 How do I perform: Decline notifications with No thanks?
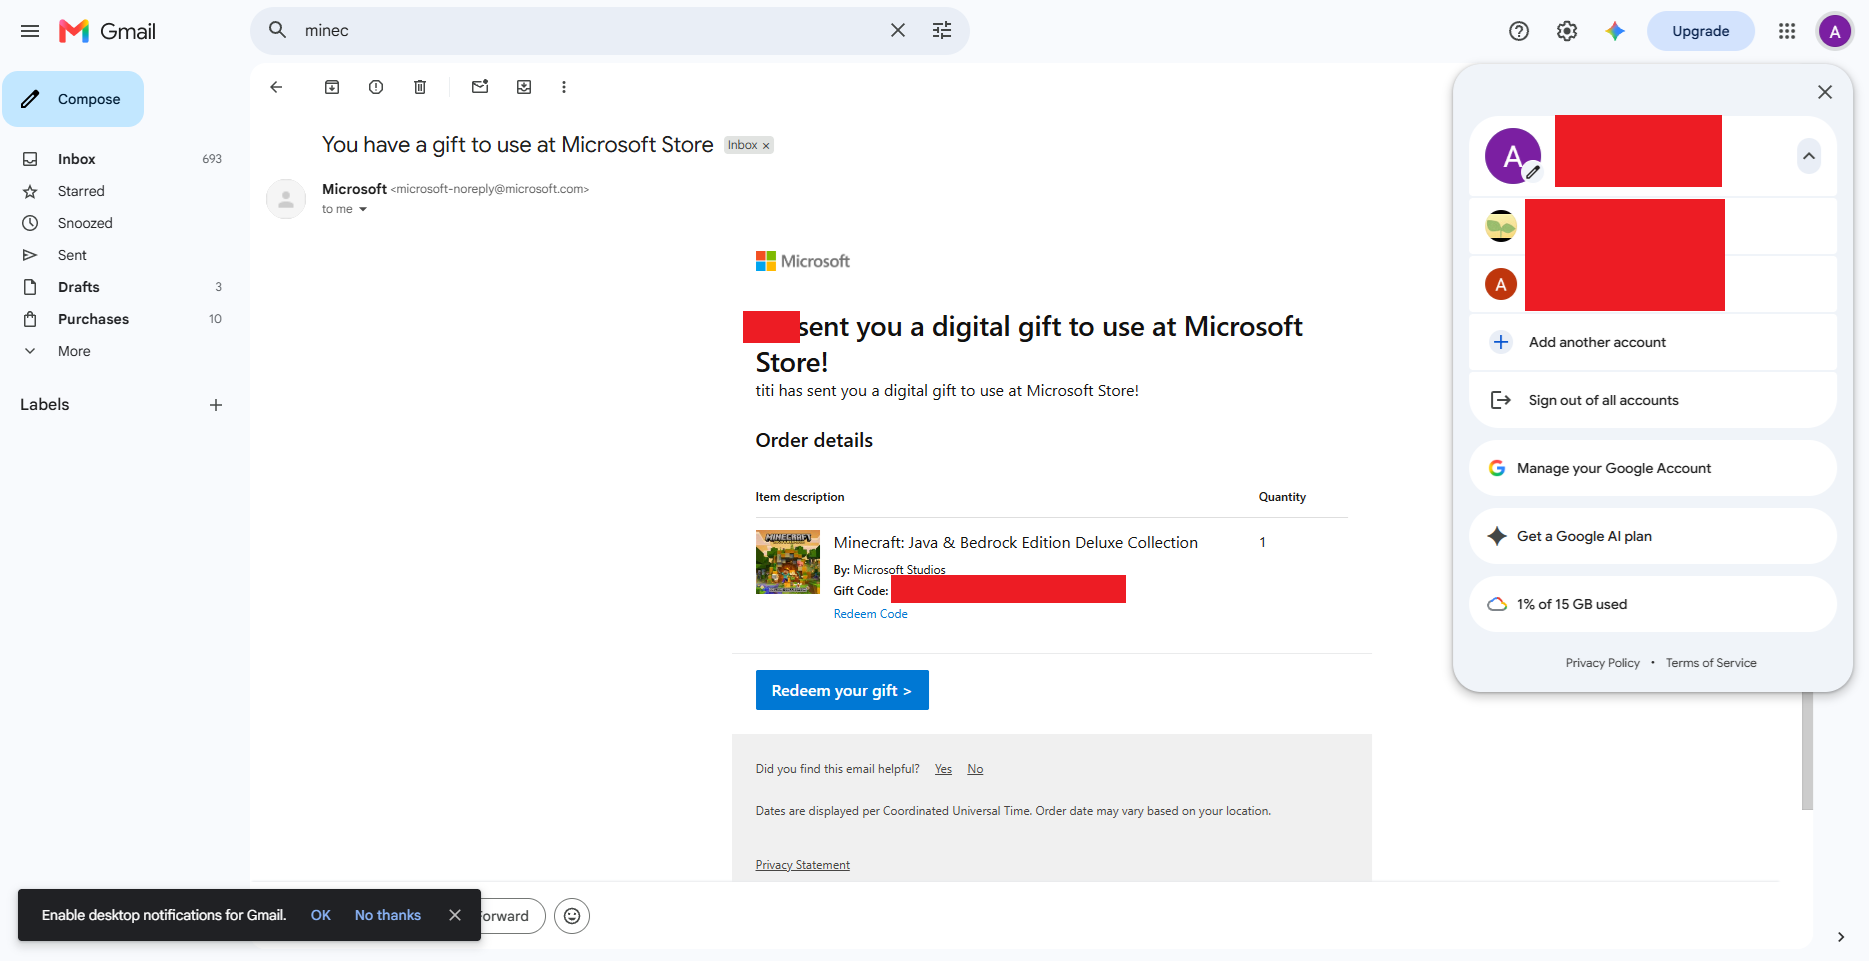click(x=388, y=915)
